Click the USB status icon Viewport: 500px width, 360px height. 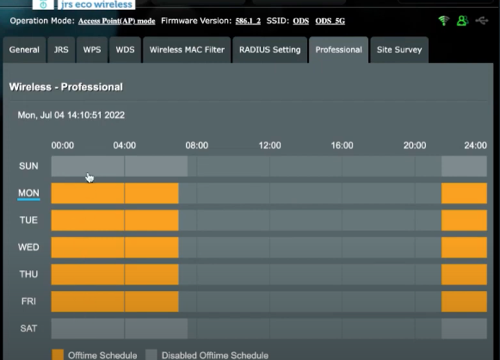tap(482, 21)
